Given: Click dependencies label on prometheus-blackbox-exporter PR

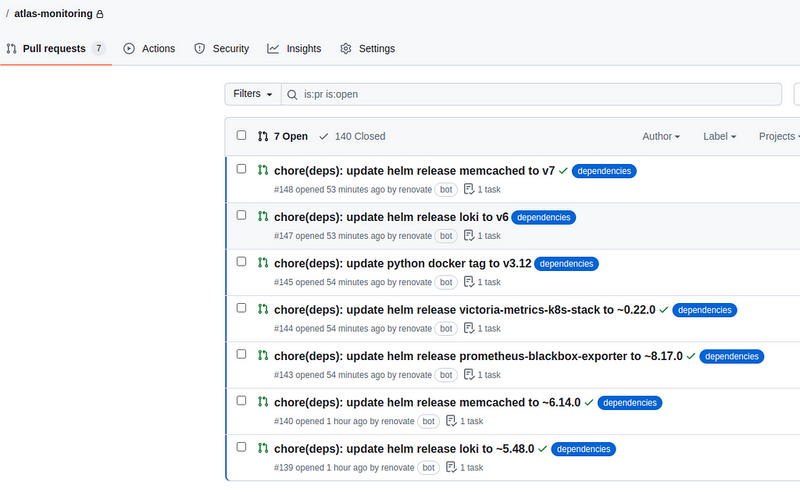Looking at the screenshot, I should 732,356.
